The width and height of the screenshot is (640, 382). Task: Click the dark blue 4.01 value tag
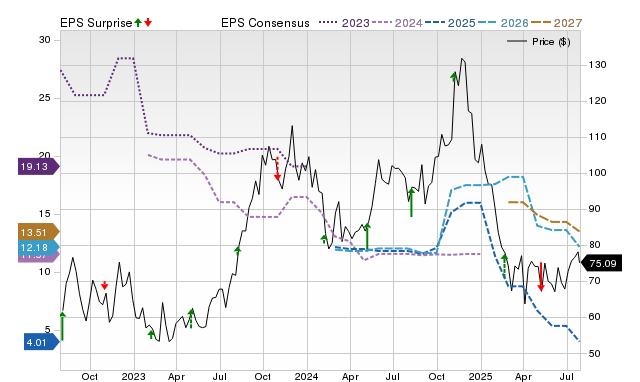pyautogui.click(x=42, y=342)
